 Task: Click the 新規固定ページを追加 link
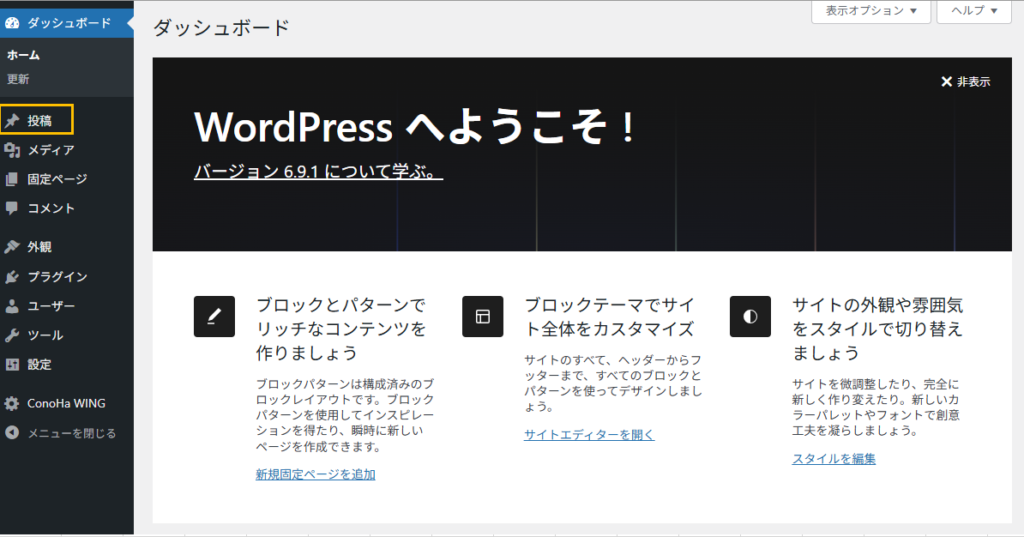click(315, 474)
